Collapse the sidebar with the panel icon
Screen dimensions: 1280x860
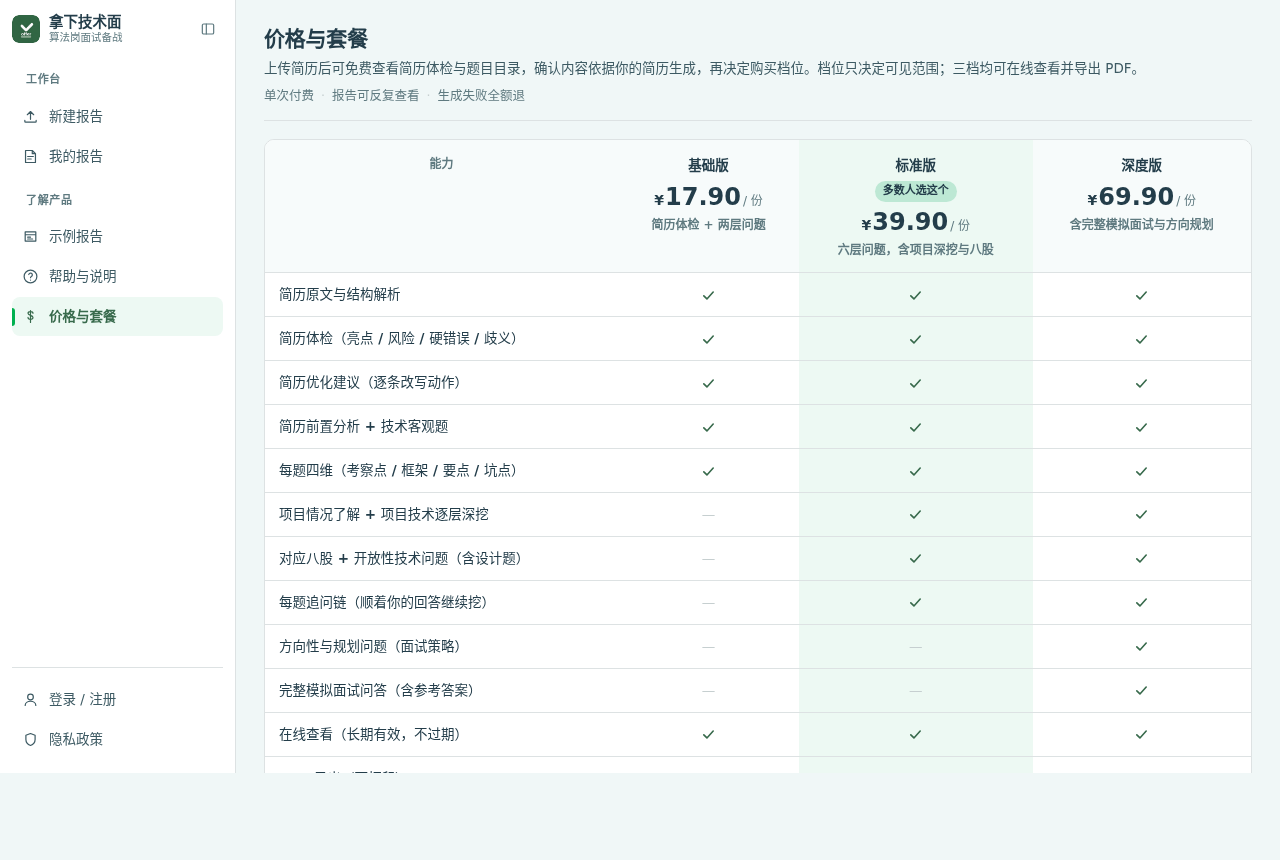208,29
